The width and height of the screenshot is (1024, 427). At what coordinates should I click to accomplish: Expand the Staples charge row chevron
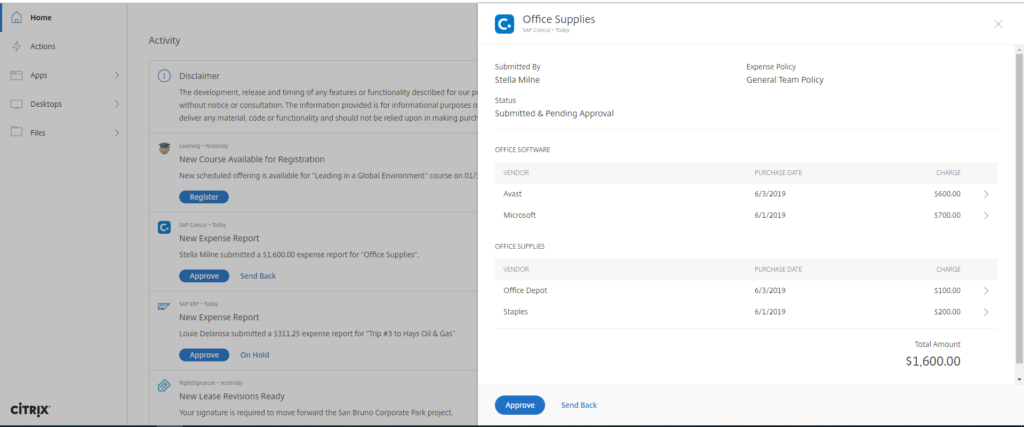986,312
